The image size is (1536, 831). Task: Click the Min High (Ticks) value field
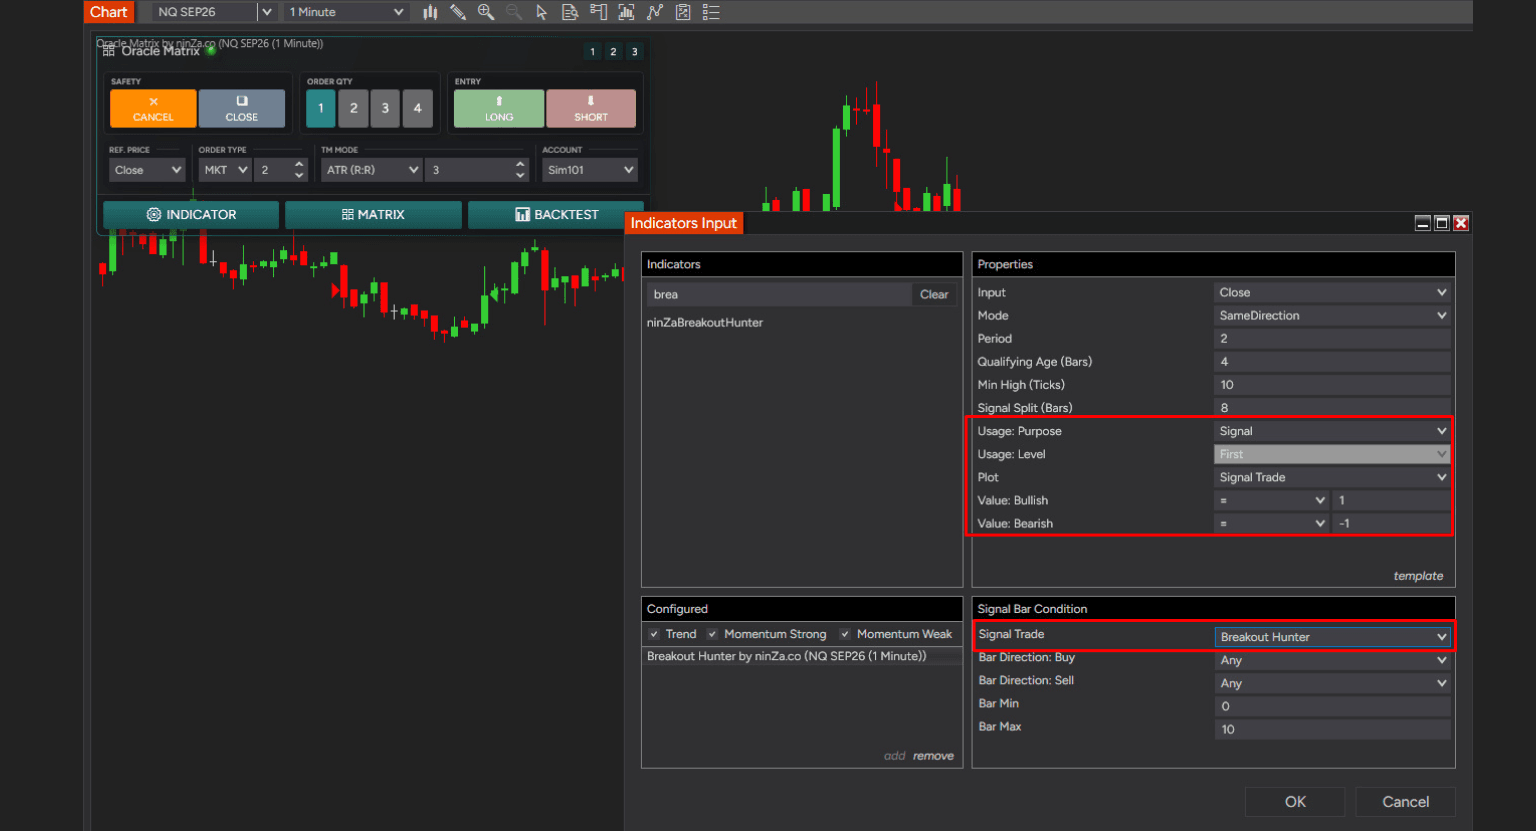1332,385
